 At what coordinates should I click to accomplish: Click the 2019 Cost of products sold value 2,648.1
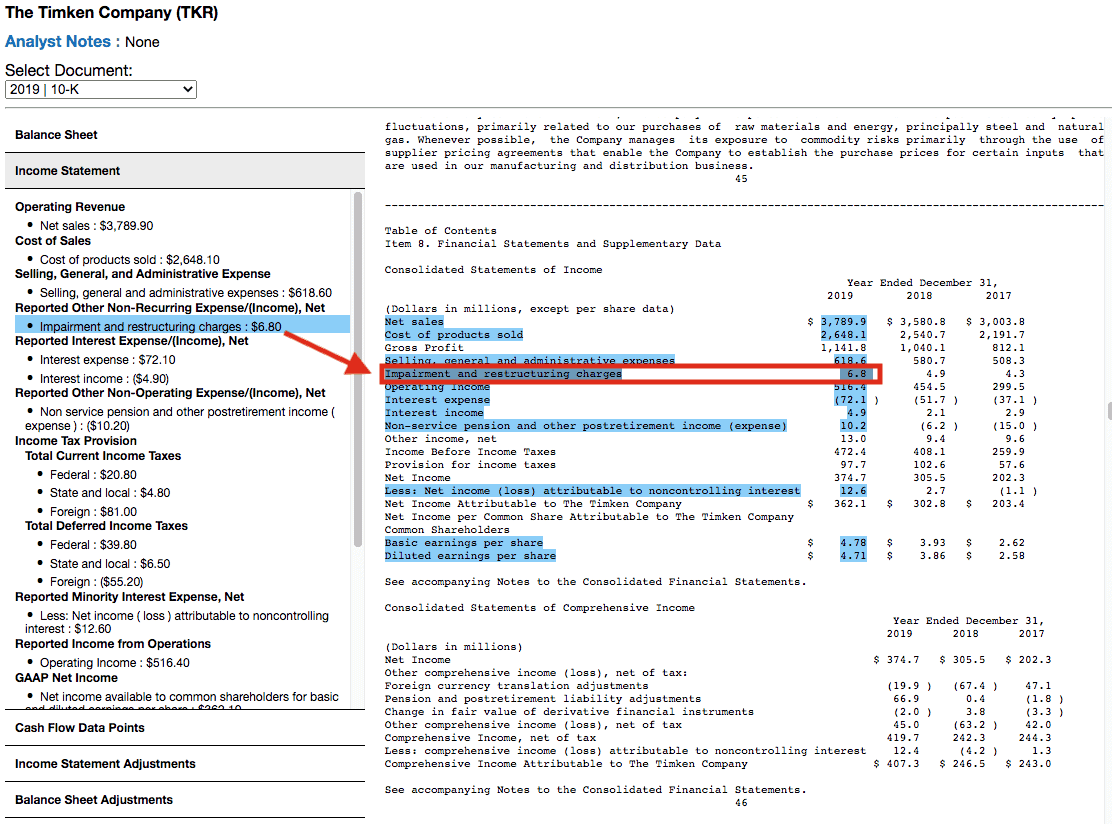(843, 335)
